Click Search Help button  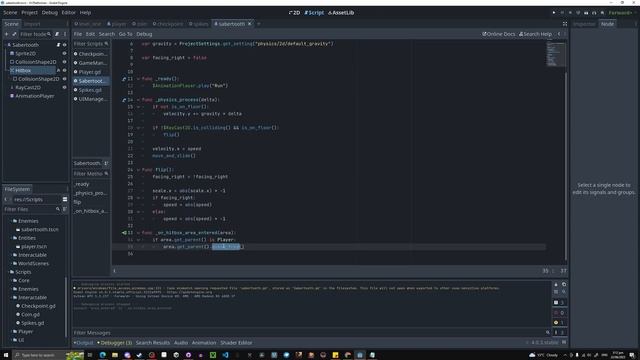click(x=535, y=34)
